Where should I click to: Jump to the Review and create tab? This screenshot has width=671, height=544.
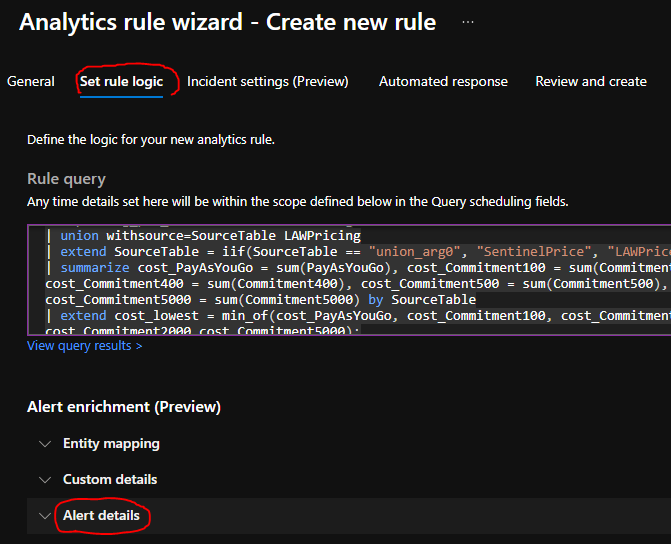591,82
